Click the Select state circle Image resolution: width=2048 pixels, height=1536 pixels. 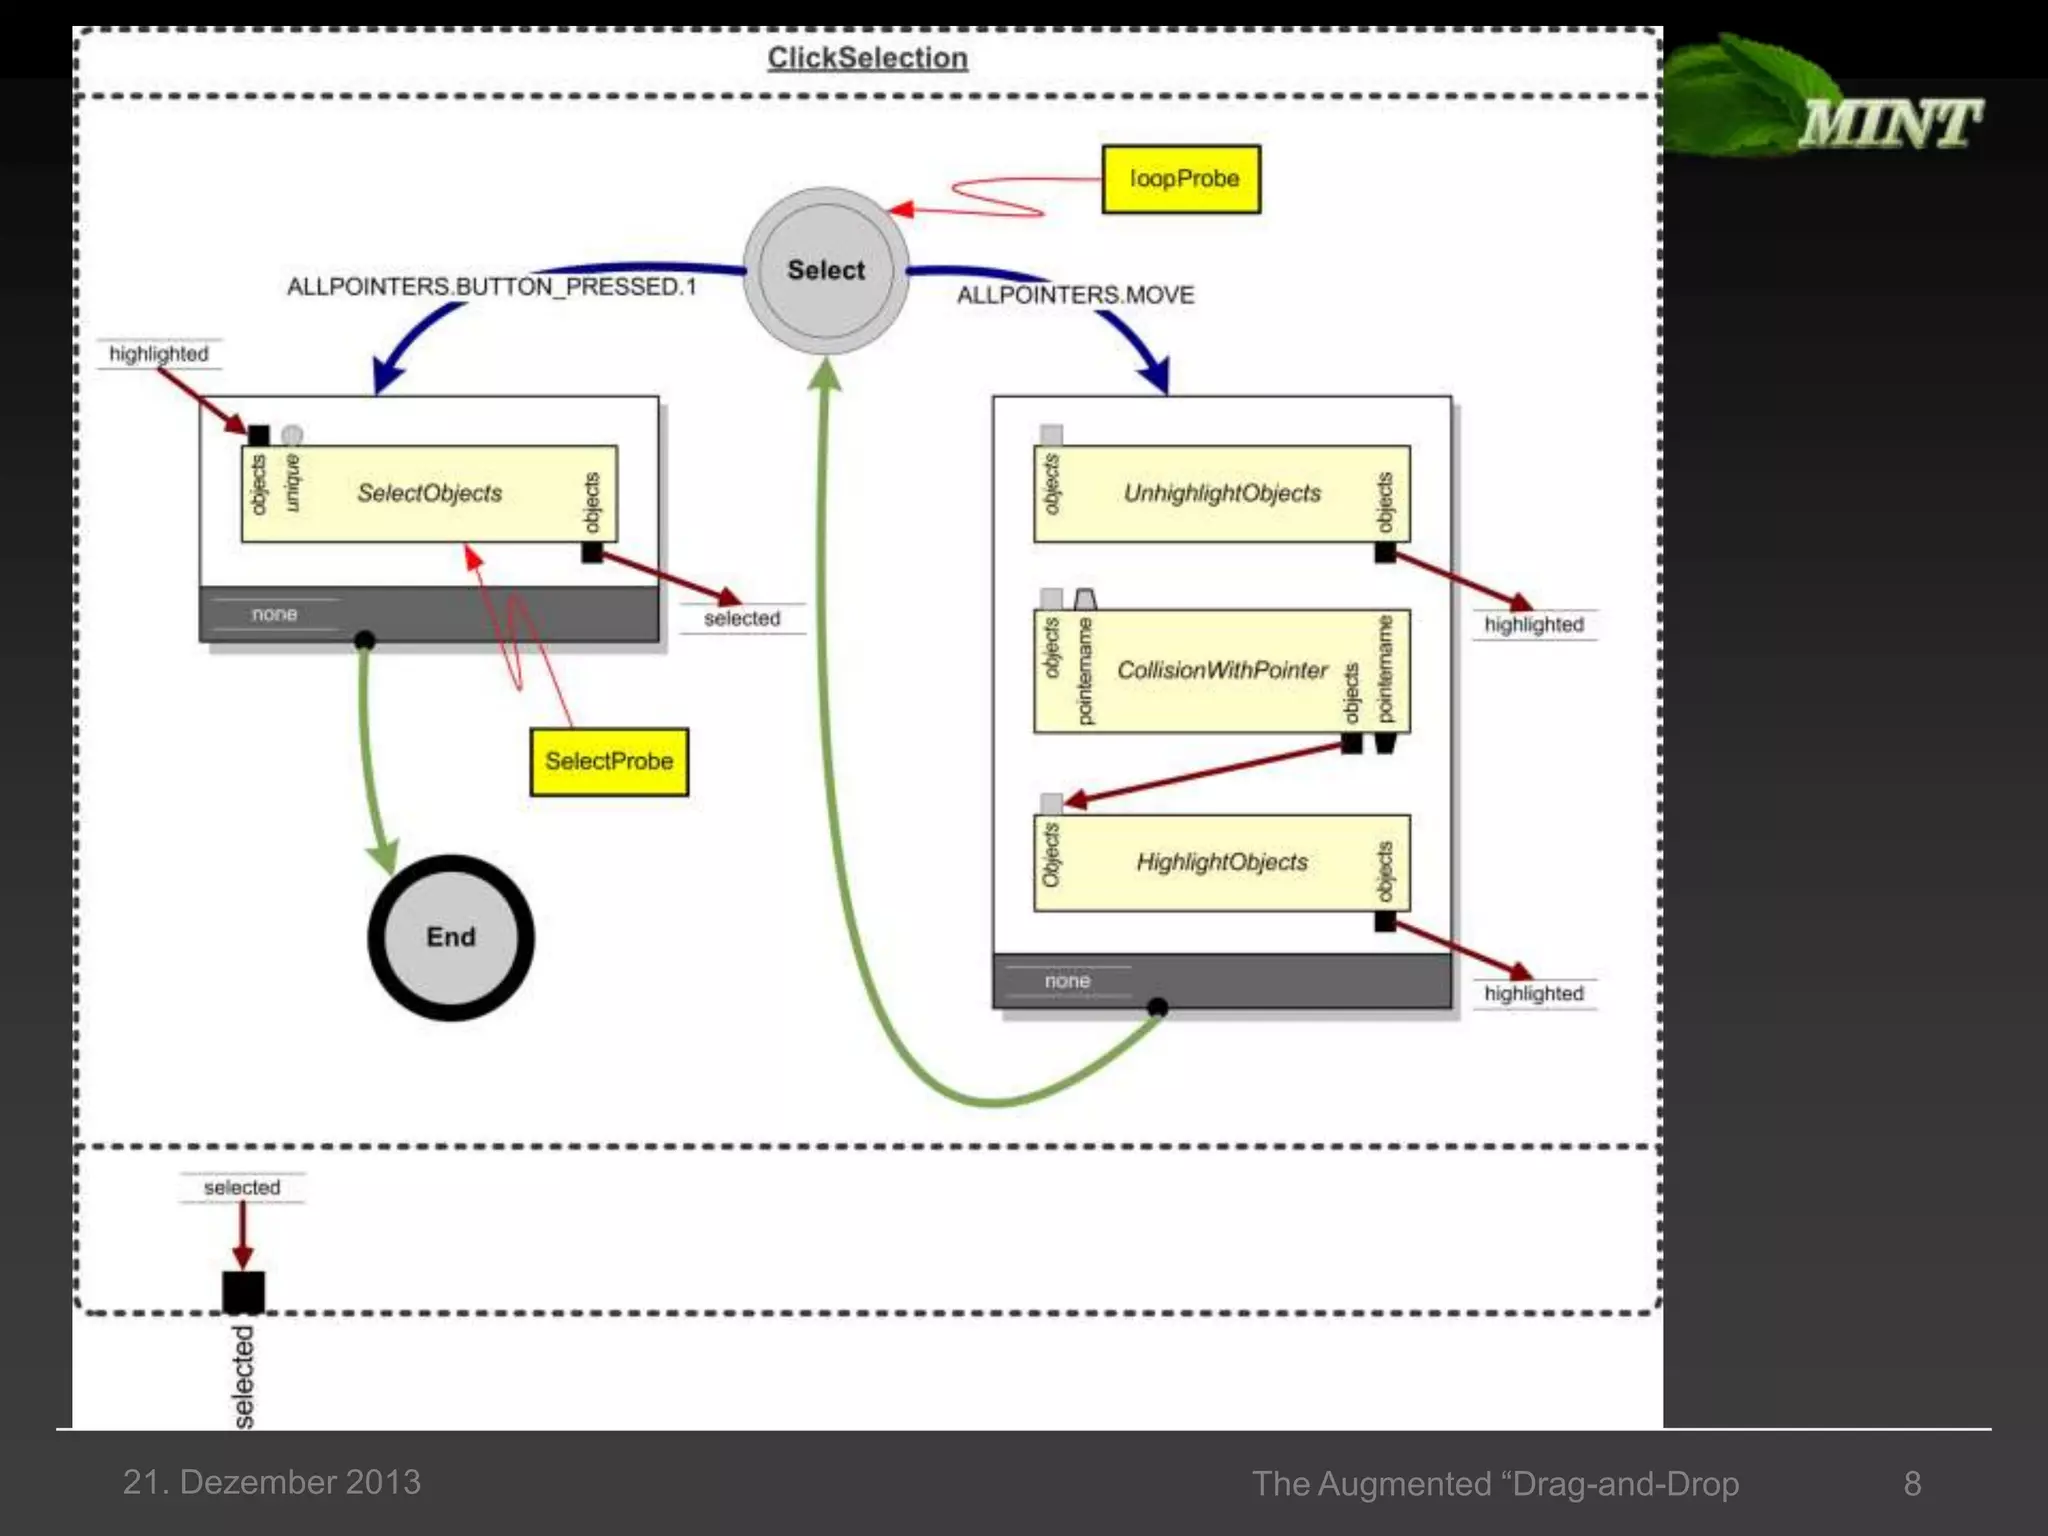(x=826, y=270)
